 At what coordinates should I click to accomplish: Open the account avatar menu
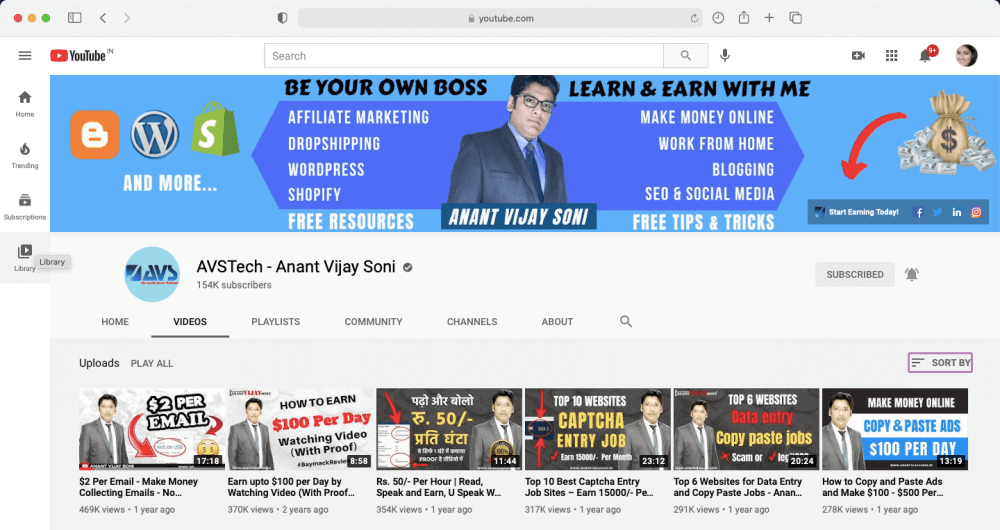tap(966, 55)
